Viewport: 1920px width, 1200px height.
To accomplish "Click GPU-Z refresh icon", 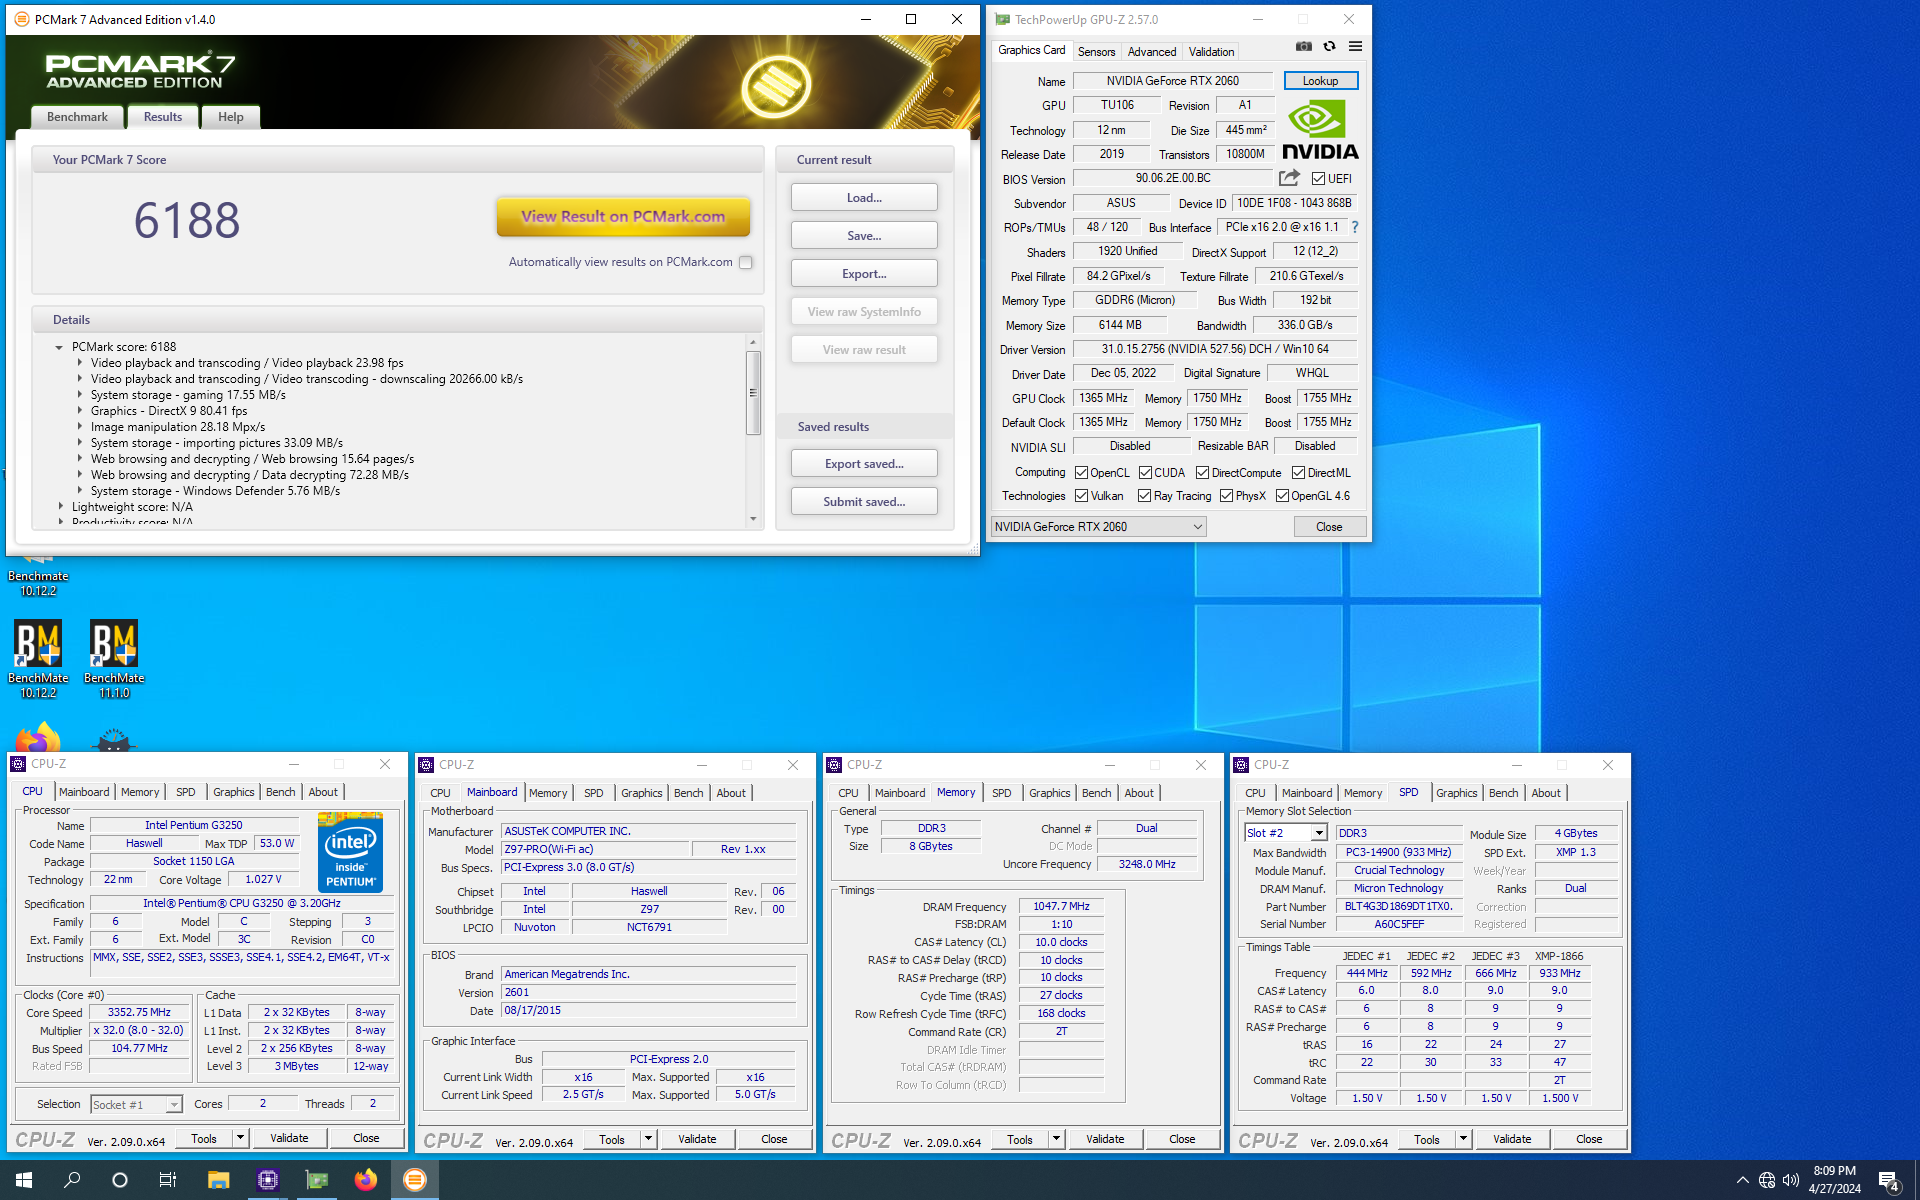I will (1329, 46).
